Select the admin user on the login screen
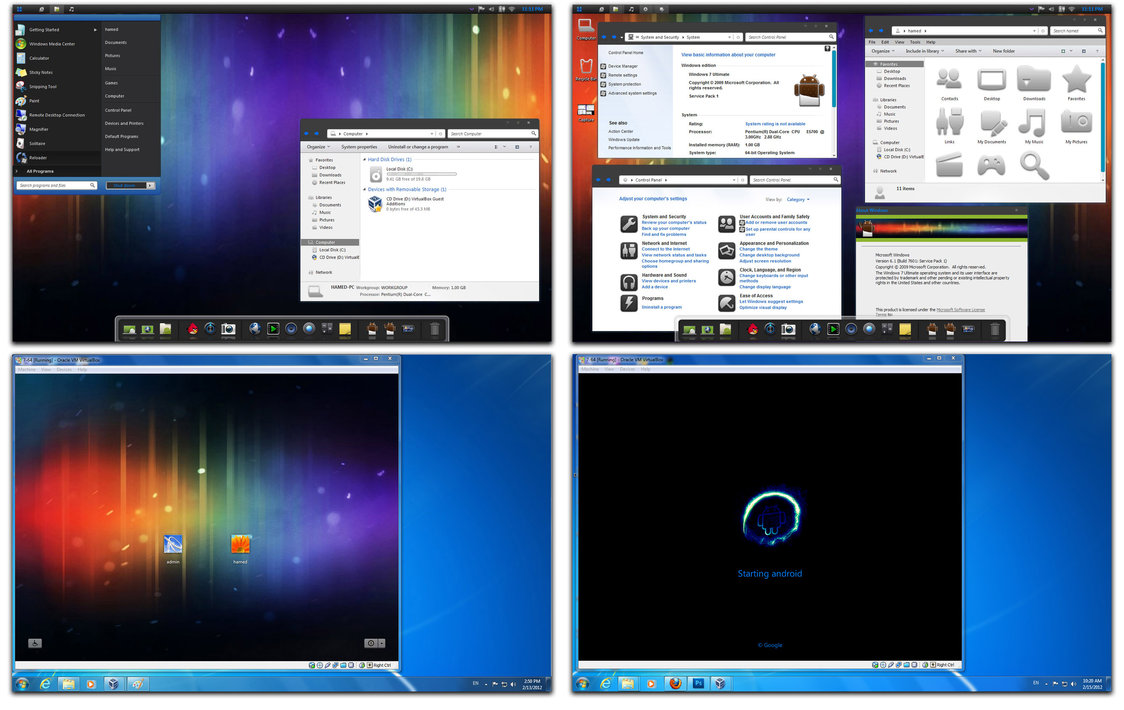The image size is (1124, 710). 173,549
